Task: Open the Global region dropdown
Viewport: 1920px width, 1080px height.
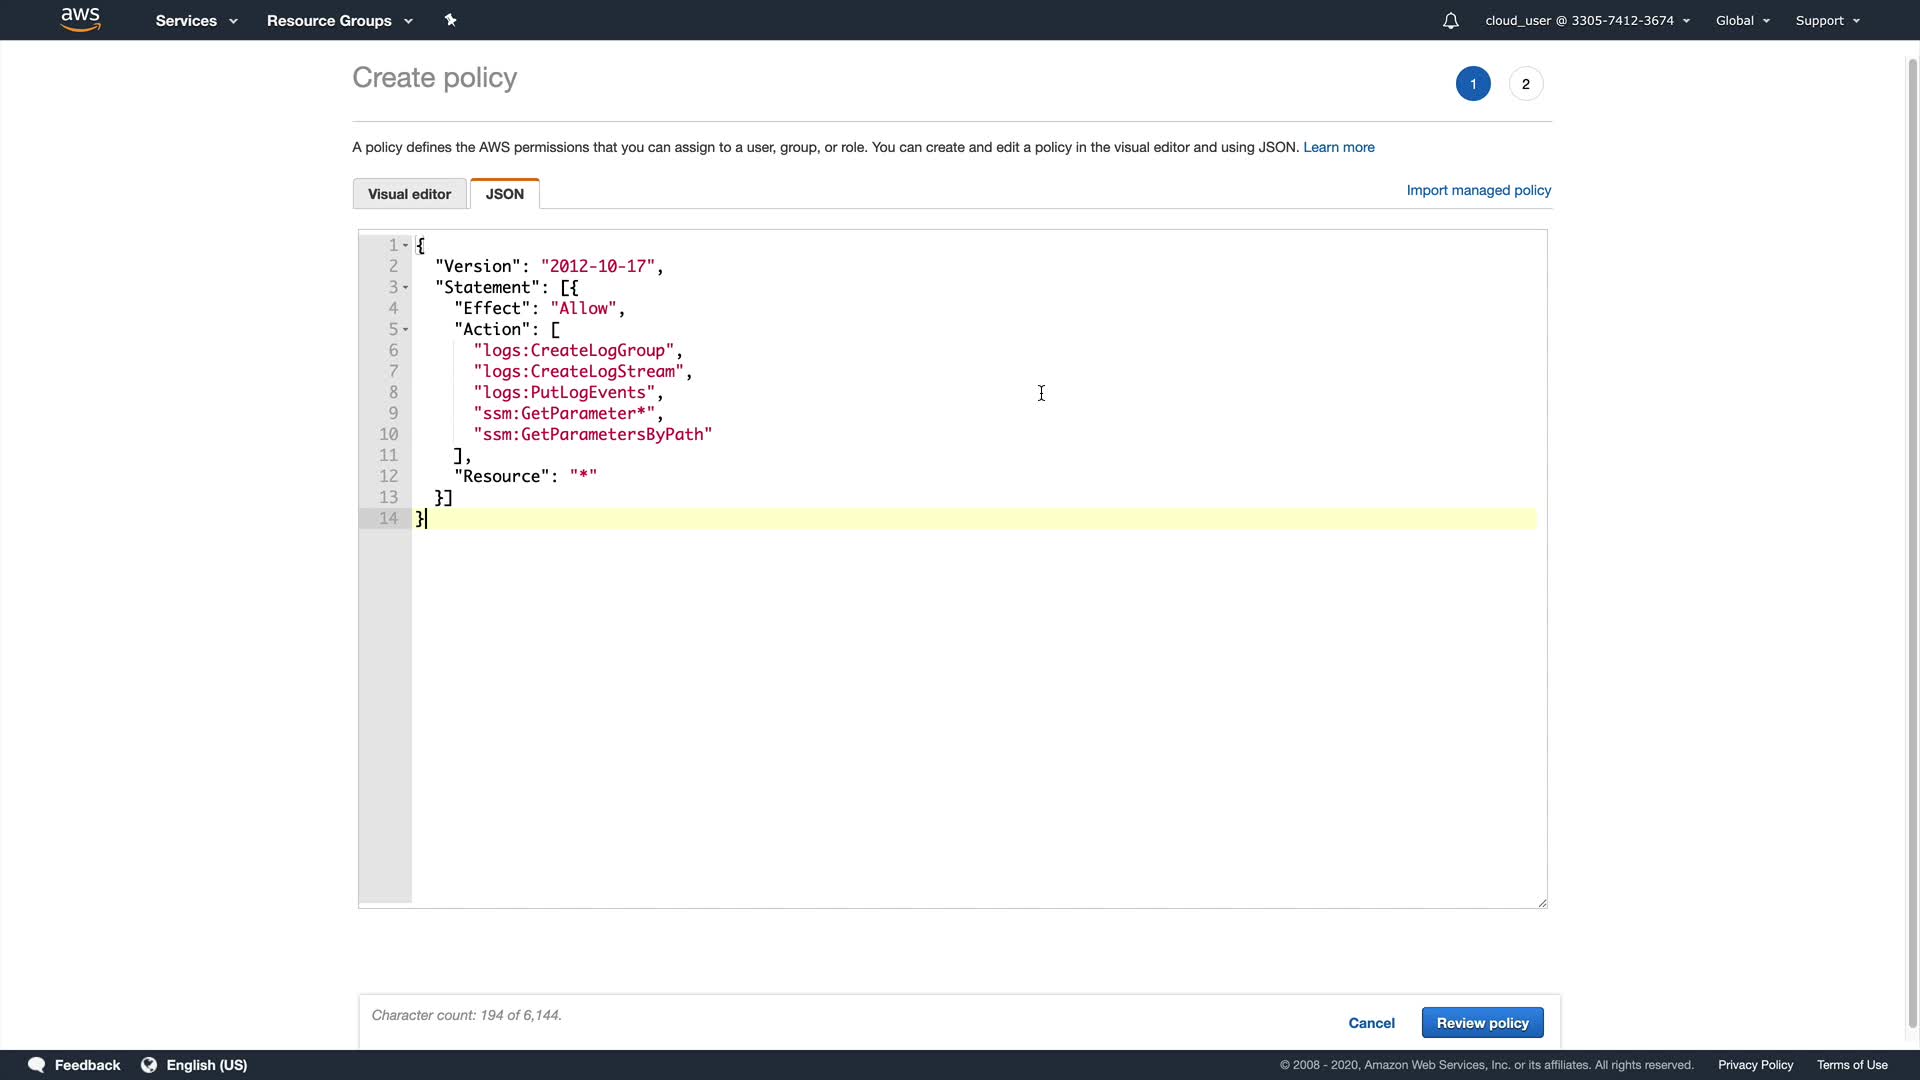Action: click(x=1742, y=21)
